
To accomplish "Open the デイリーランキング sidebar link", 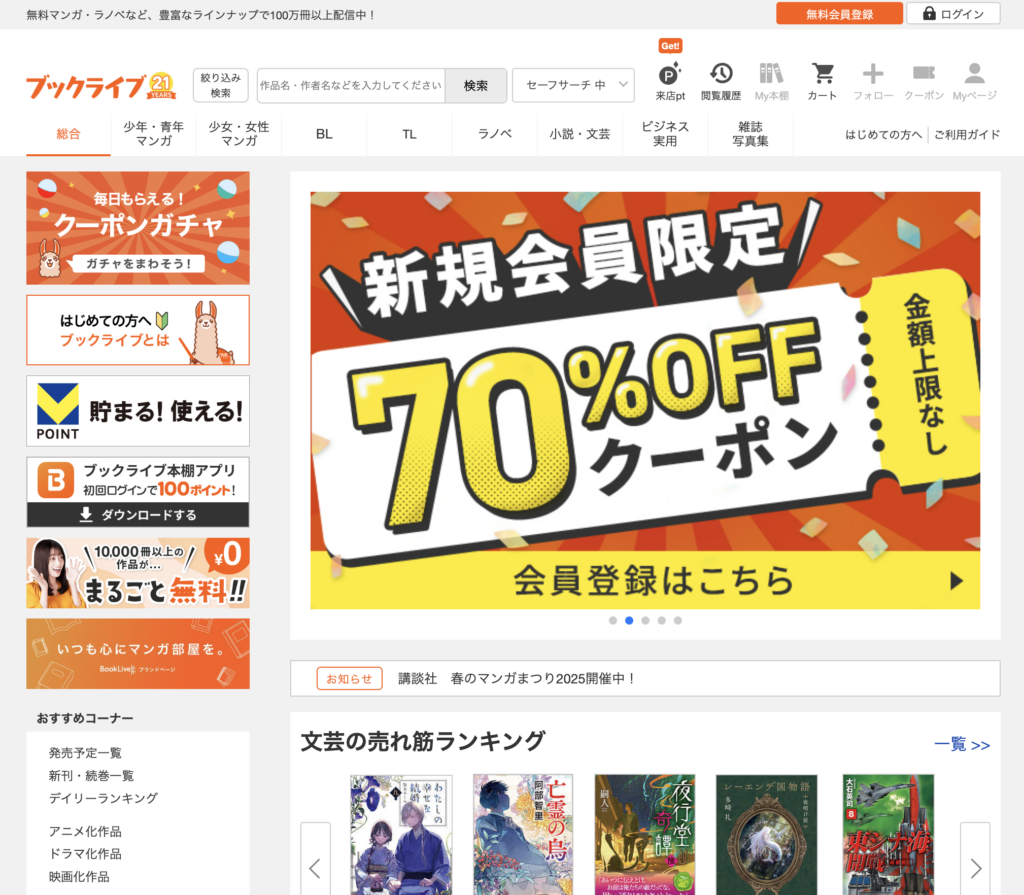I will pos(103,798).
